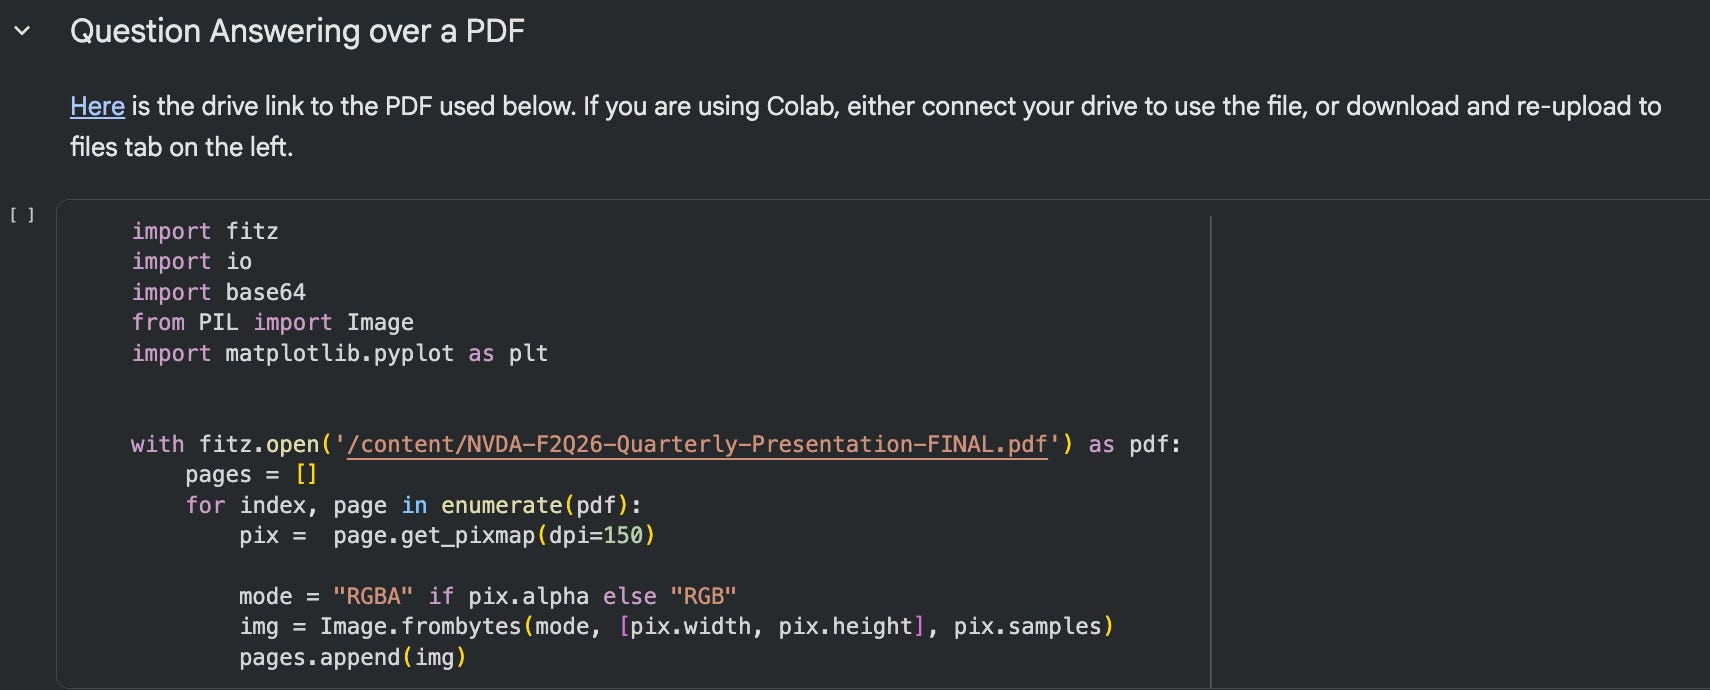
Task: Collapse the Question Answering over a PDF section
Action: 22,31
